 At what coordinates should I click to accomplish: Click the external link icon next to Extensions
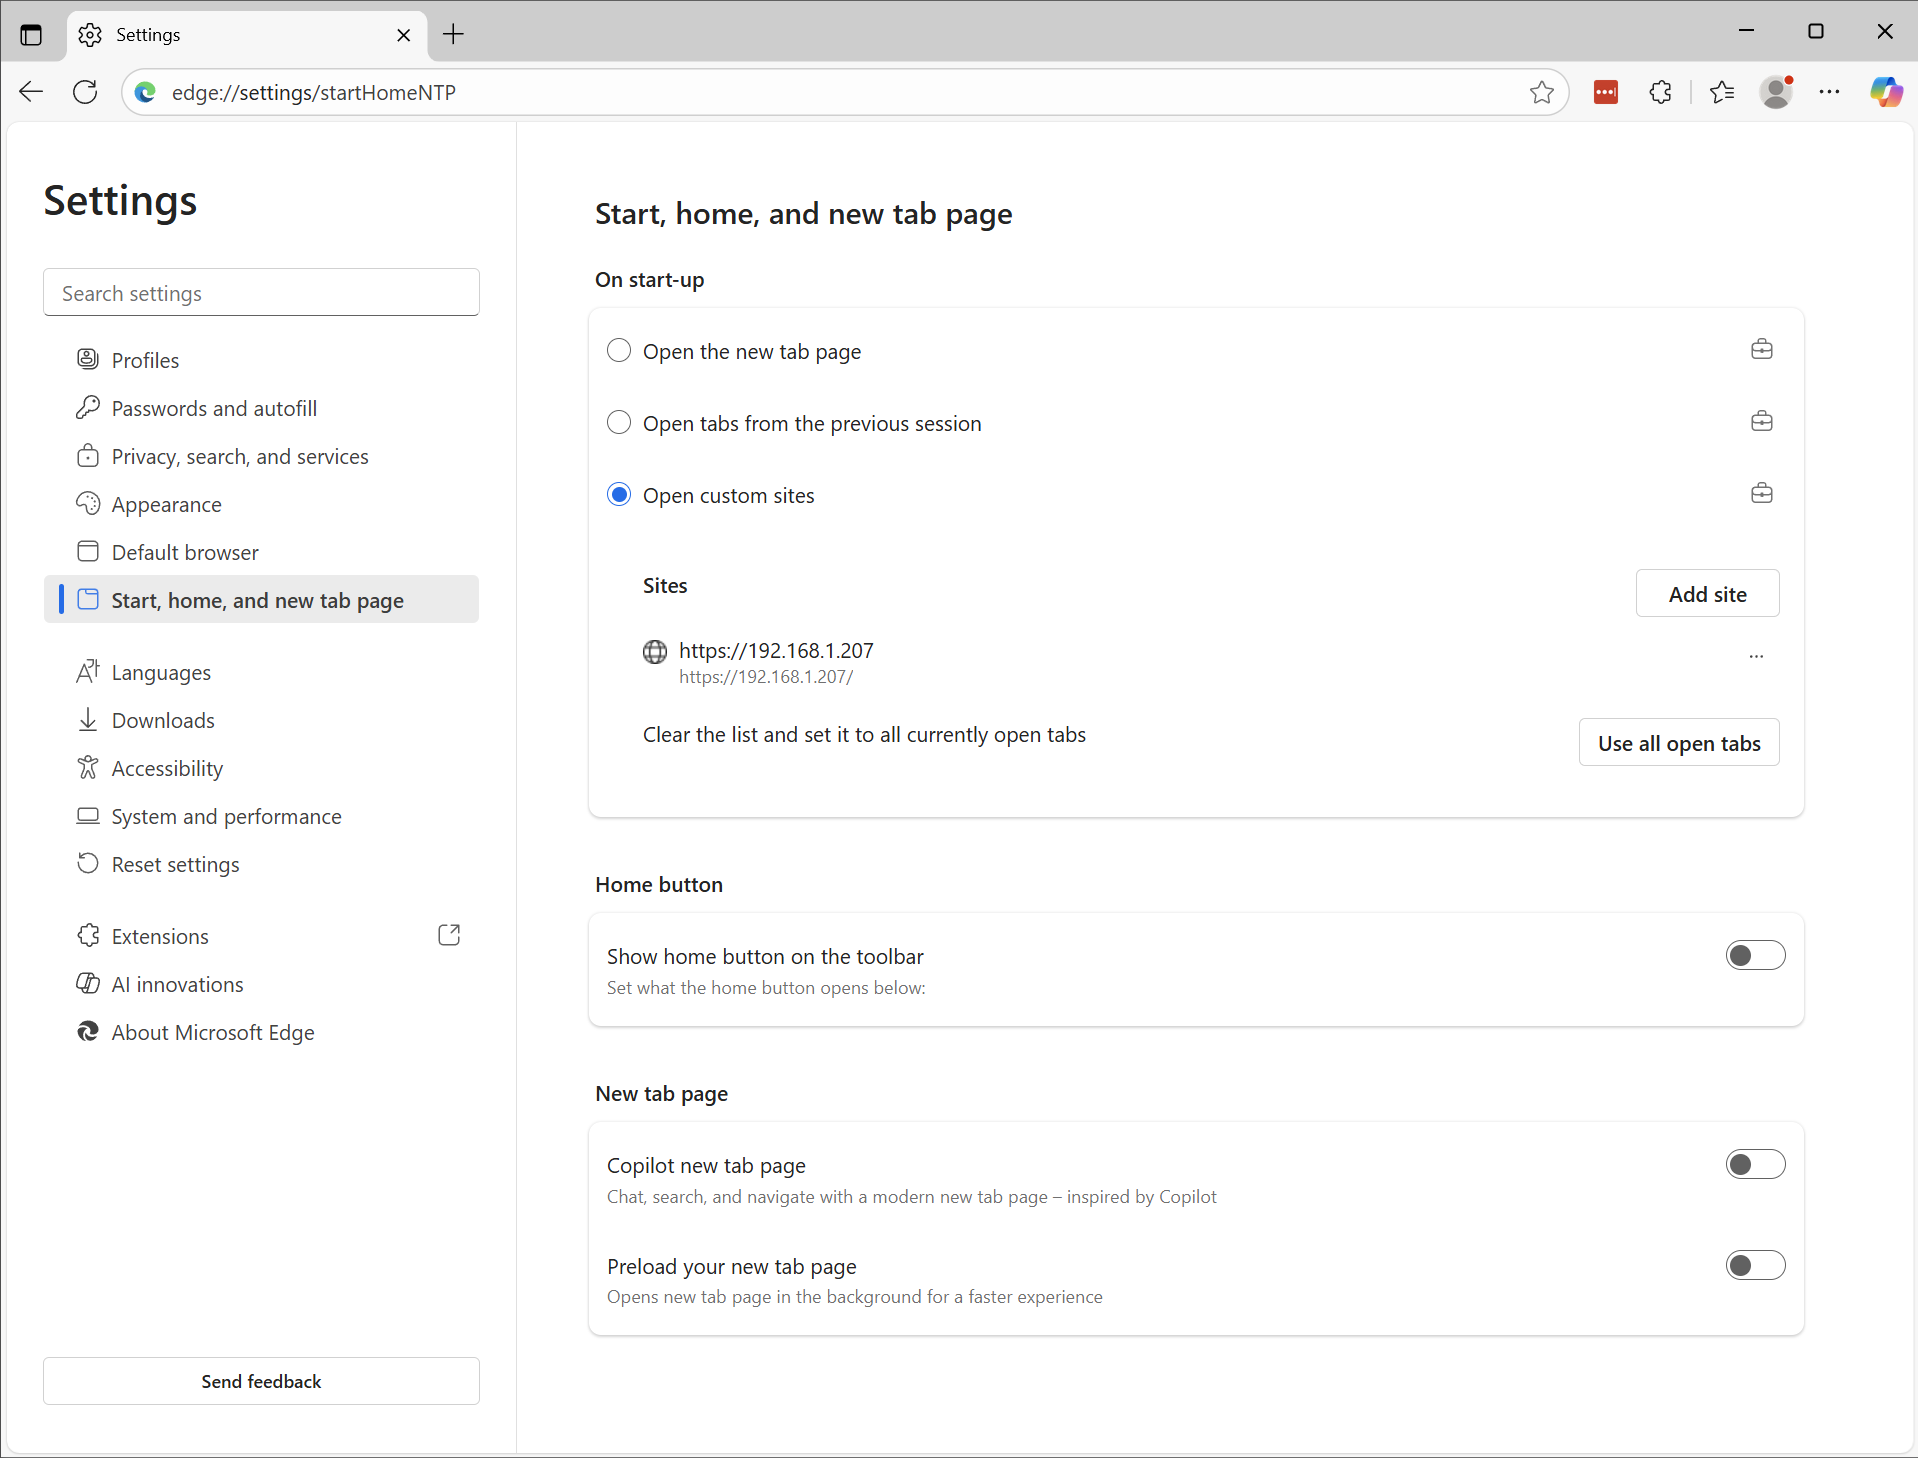[450, 935]
